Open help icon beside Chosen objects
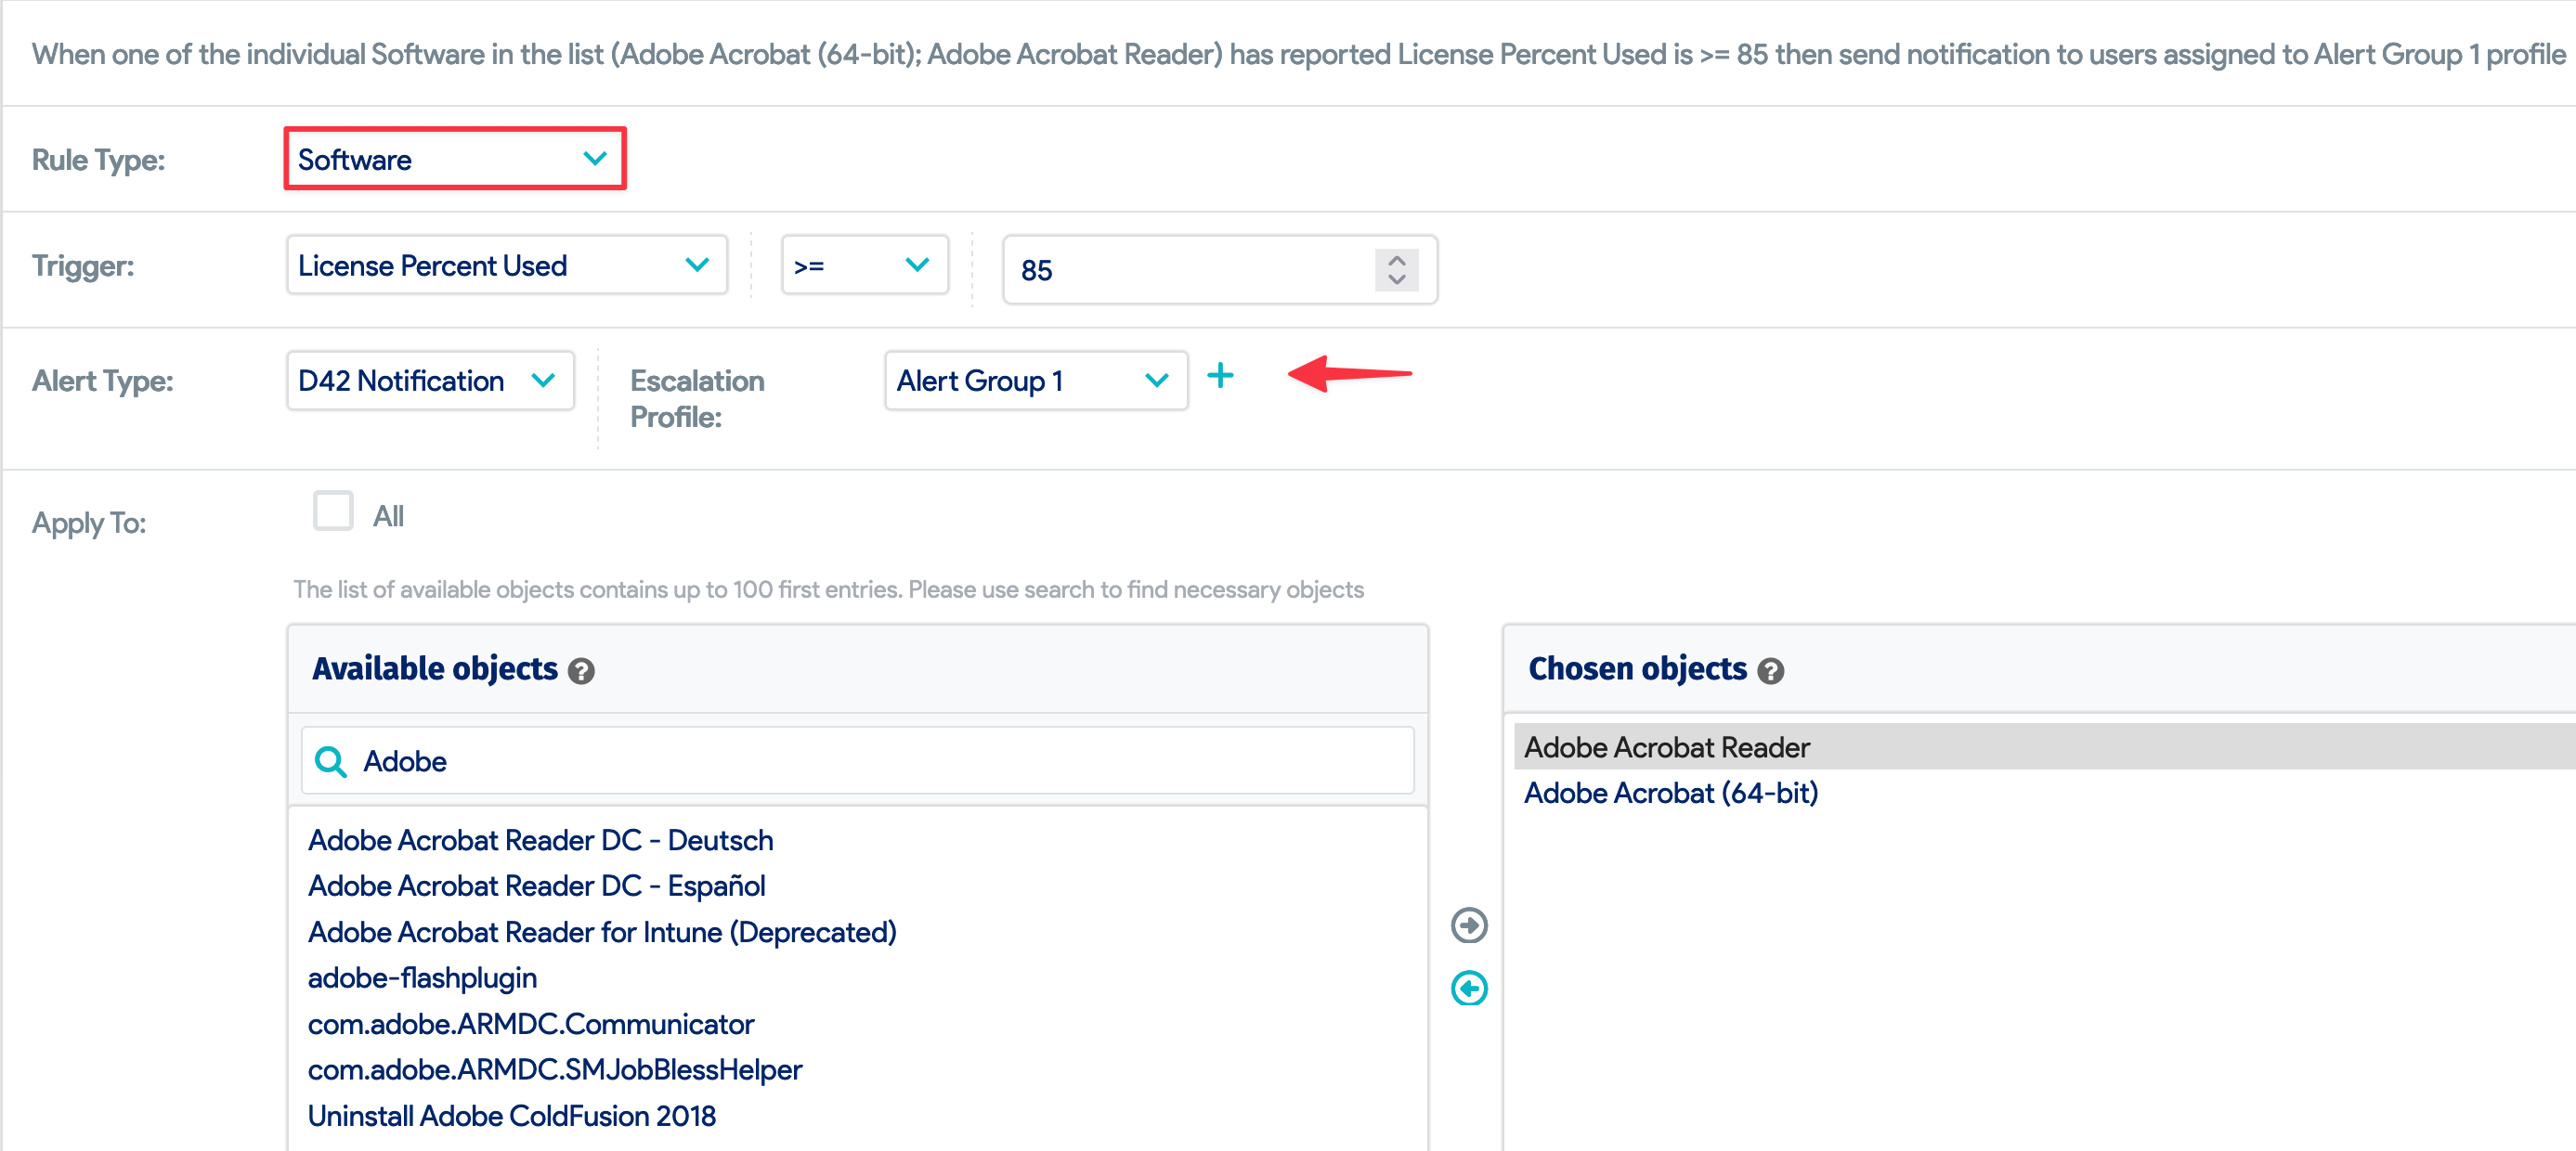This screenshot has height=1151, width=2576. [x=1770, y=671]
